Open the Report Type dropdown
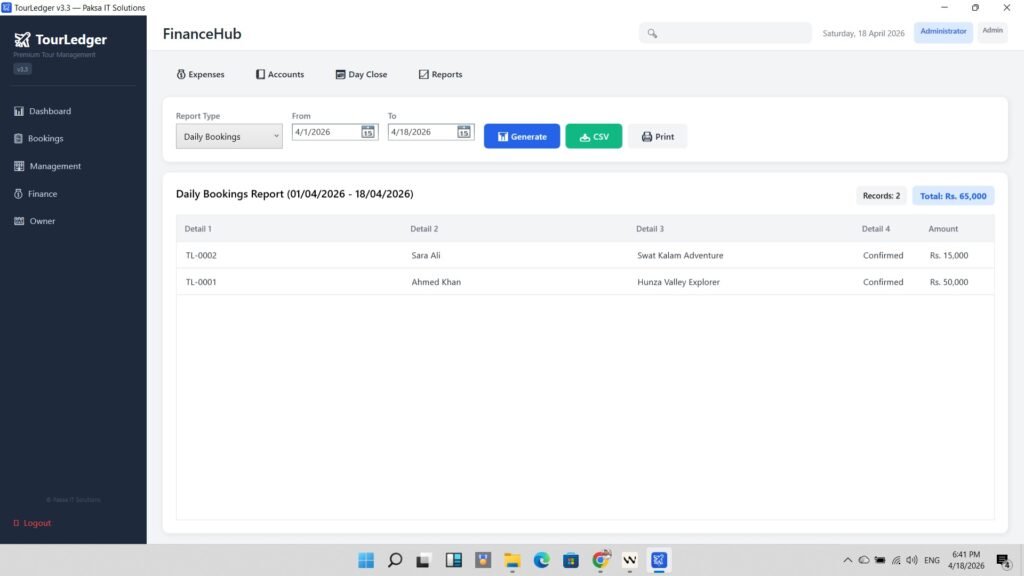1024x576 pixels. tap(228, 136)
